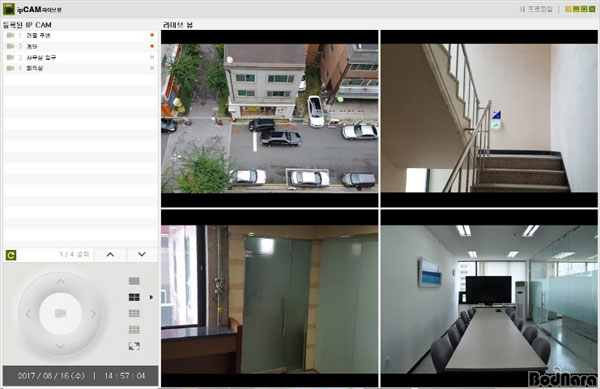The width and height of the screenshot is (600, 389).
Task: Switch to the nine-split grid layout
Action: 134,330
